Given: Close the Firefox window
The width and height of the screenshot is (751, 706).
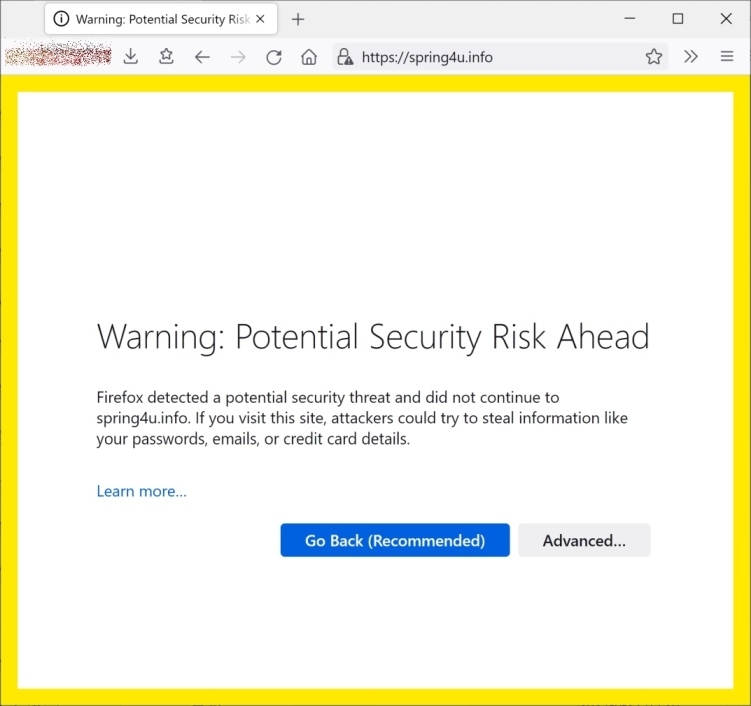Looking at the screenshot, I should pyautogui.click(x=726, y=19).
